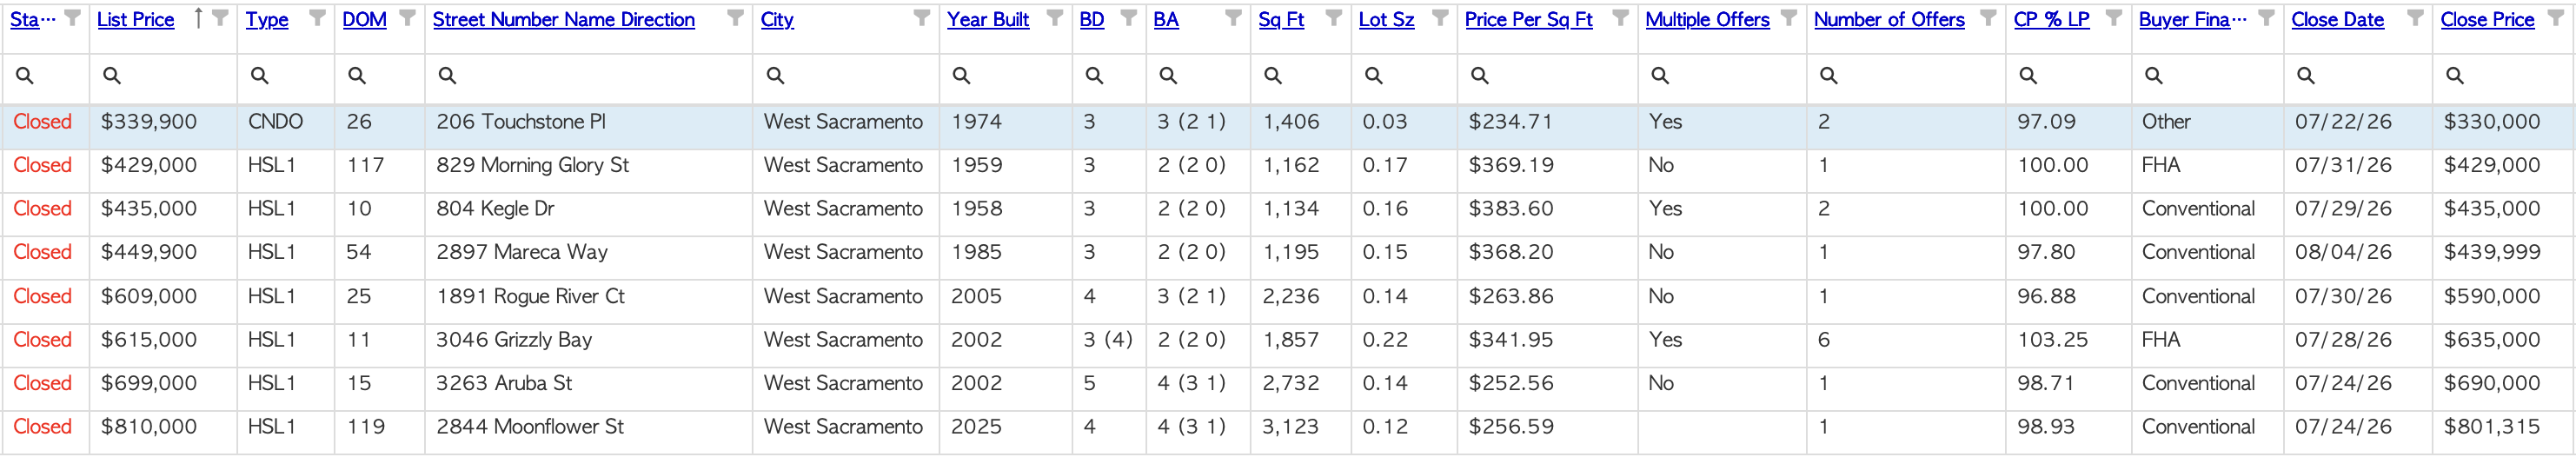The width and height of the screenshot is (2576, 457).
Task: Open filter icon for Price Per Sq Ft
Action: click(1620, 18)
